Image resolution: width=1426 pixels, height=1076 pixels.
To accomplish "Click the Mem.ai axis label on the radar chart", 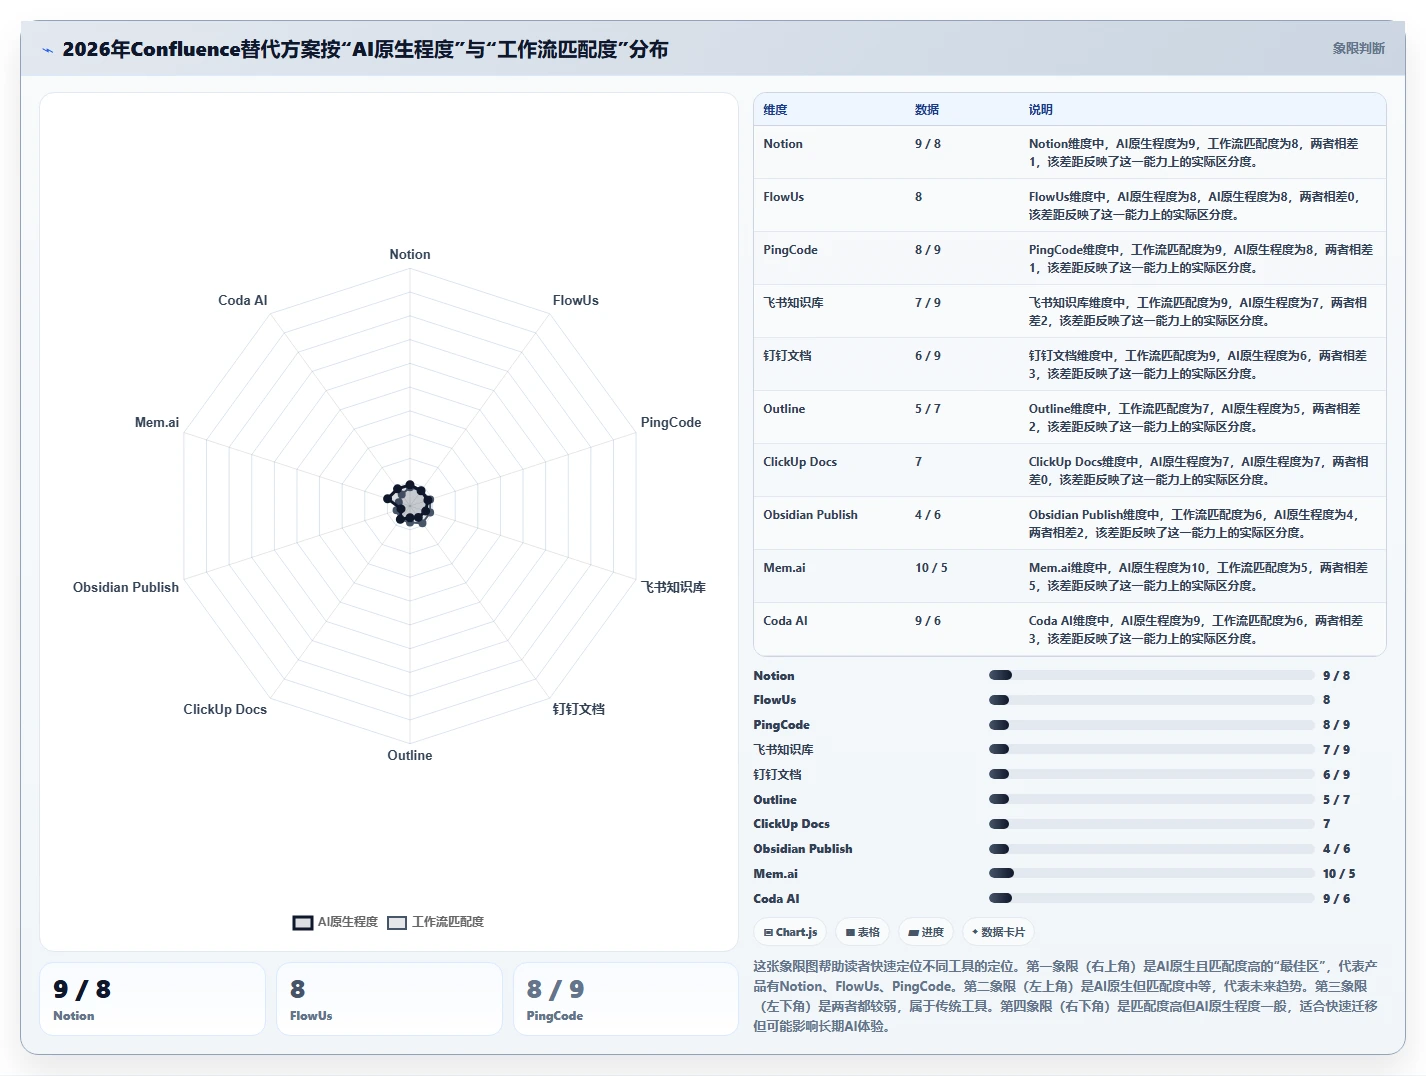I will [157, 423].
